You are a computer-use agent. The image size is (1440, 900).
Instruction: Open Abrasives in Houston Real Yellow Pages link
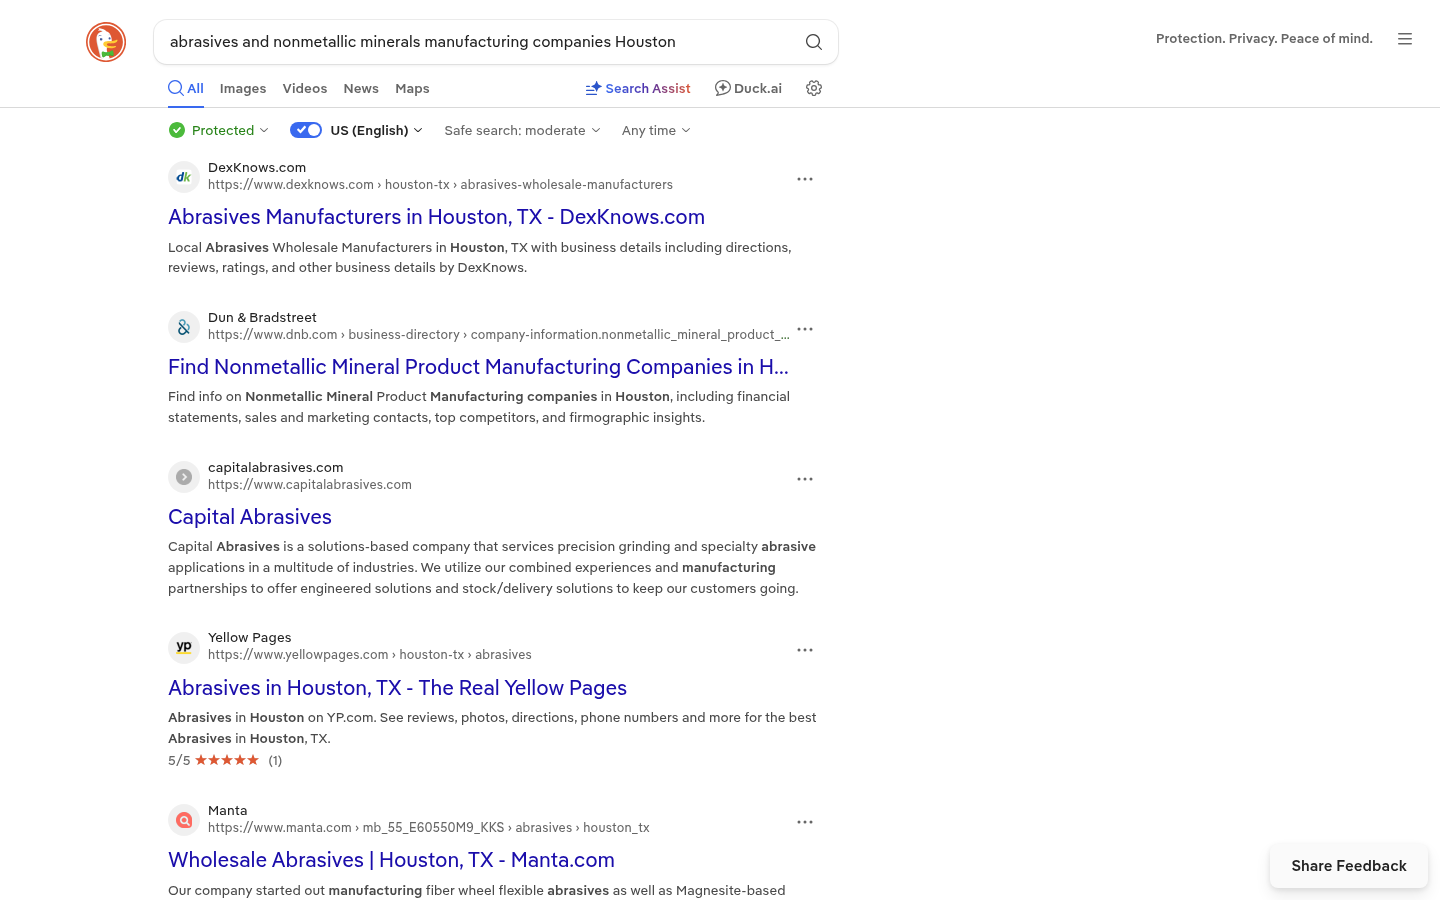(397, 688)
